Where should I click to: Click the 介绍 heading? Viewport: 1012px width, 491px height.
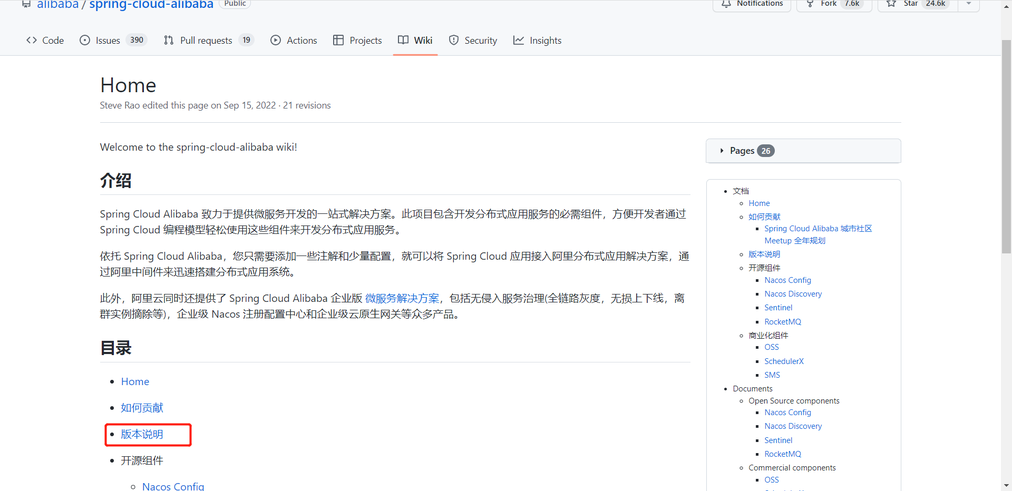click(116, 180)
